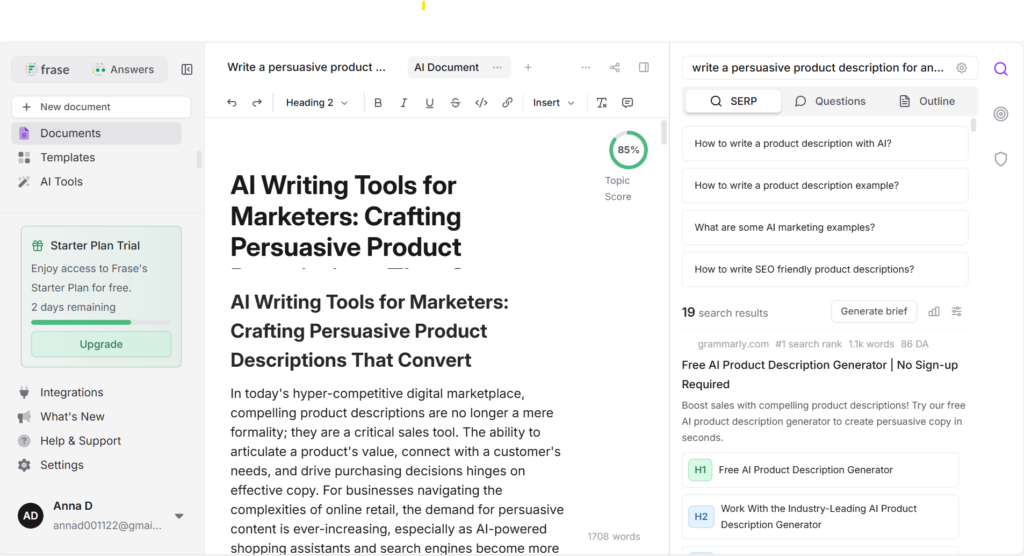Switch to the Questions tab

coord(830,101)
